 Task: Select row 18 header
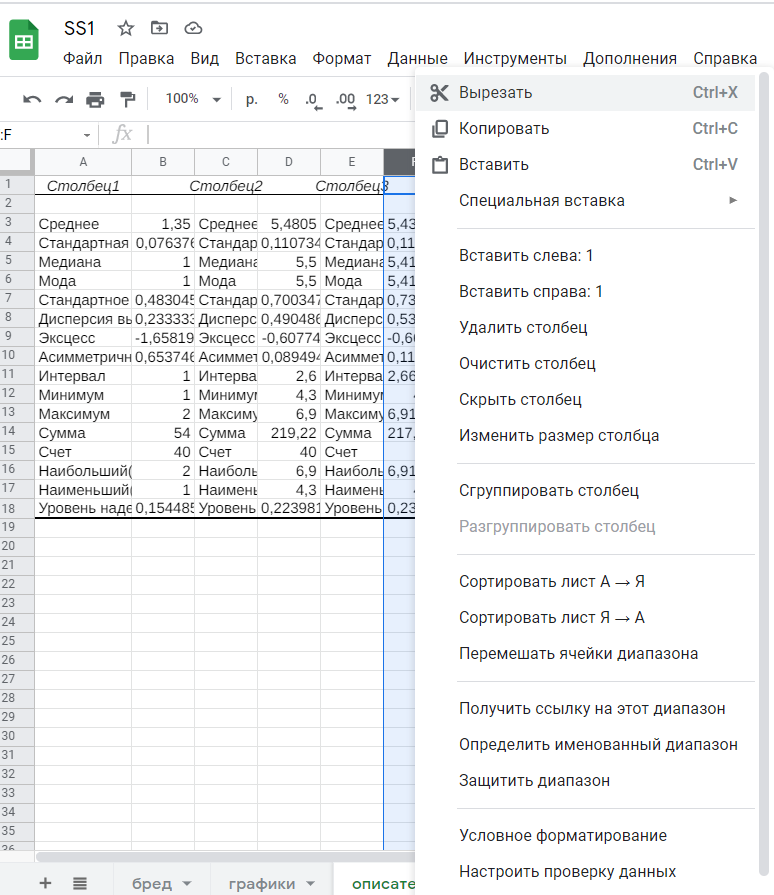17,507
